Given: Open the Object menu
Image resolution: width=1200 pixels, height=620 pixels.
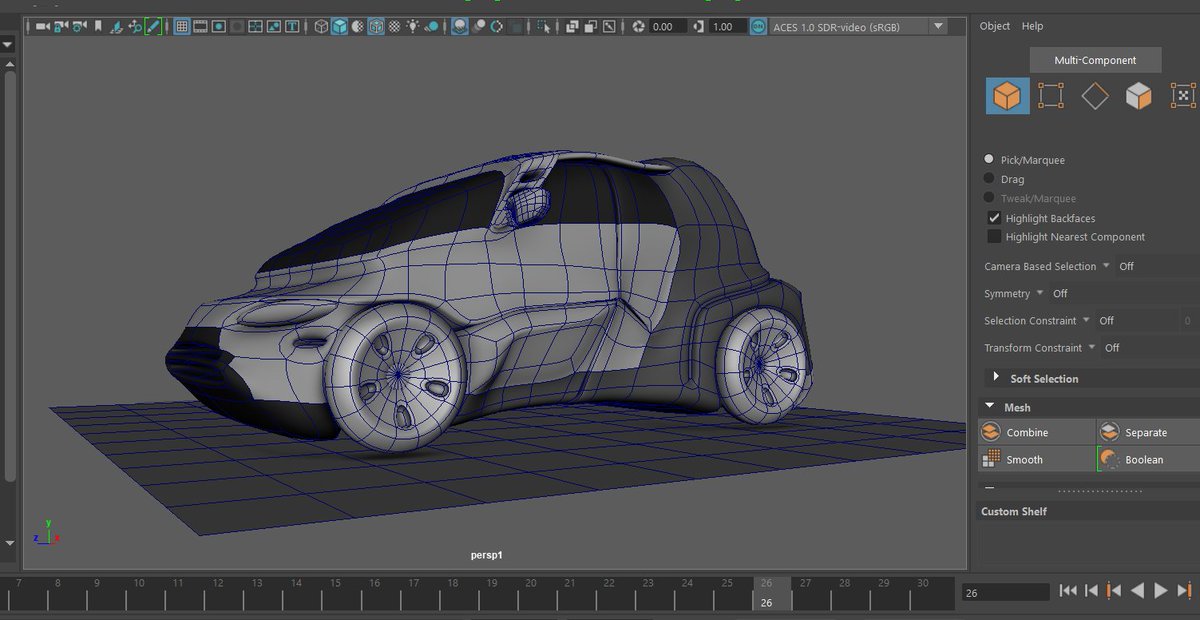Looking at the screenshot, I should (x=995, y=26).
